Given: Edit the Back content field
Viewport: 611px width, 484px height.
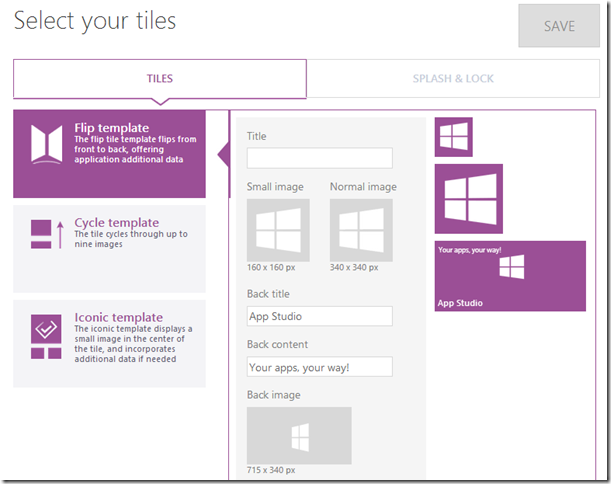Looking at the screenshot, I should click(x=320, y=367).
